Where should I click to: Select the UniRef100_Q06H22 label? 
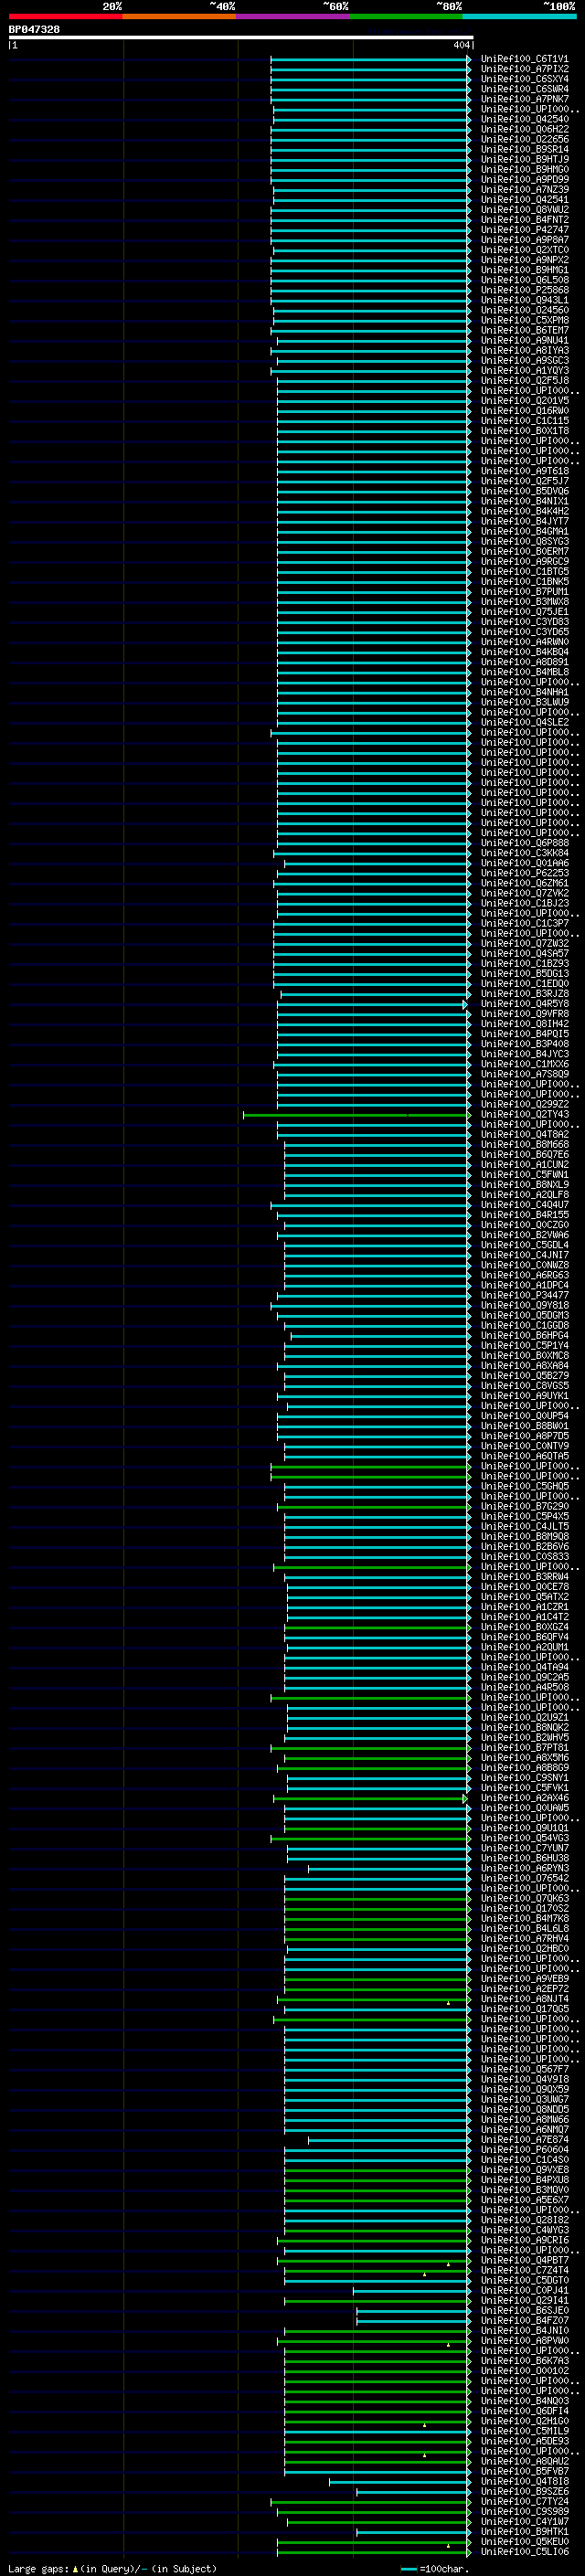tap(525, 129)
